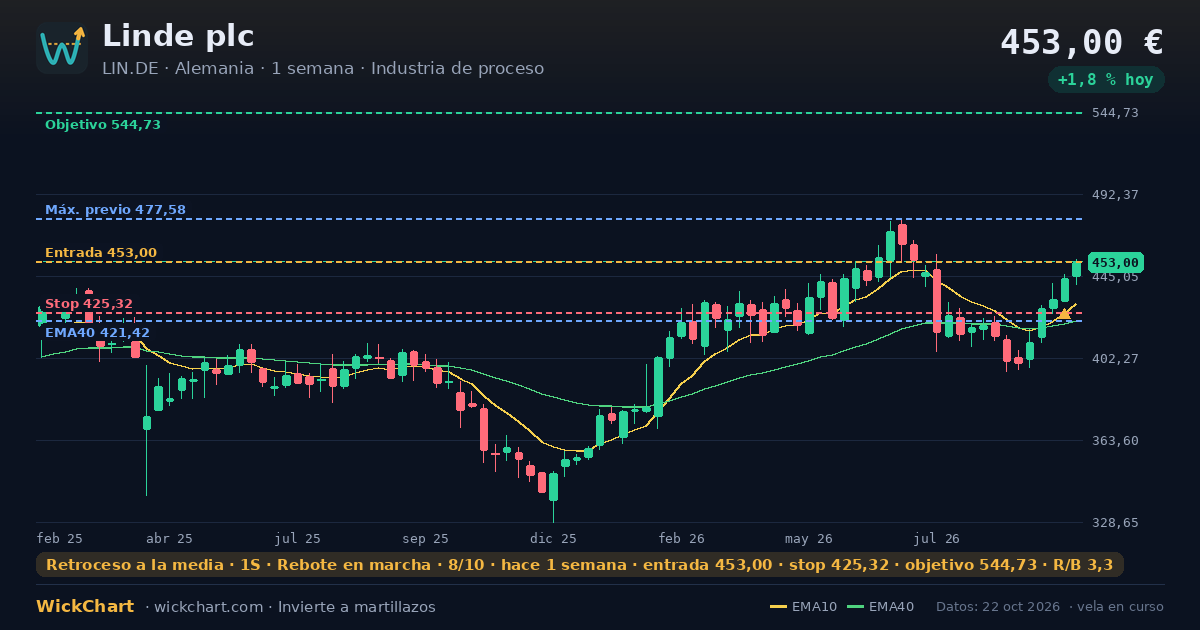Screen dimensions: 1200x630
Task: Click the WickChart brand name in footer
Action: tap(85, 607)
